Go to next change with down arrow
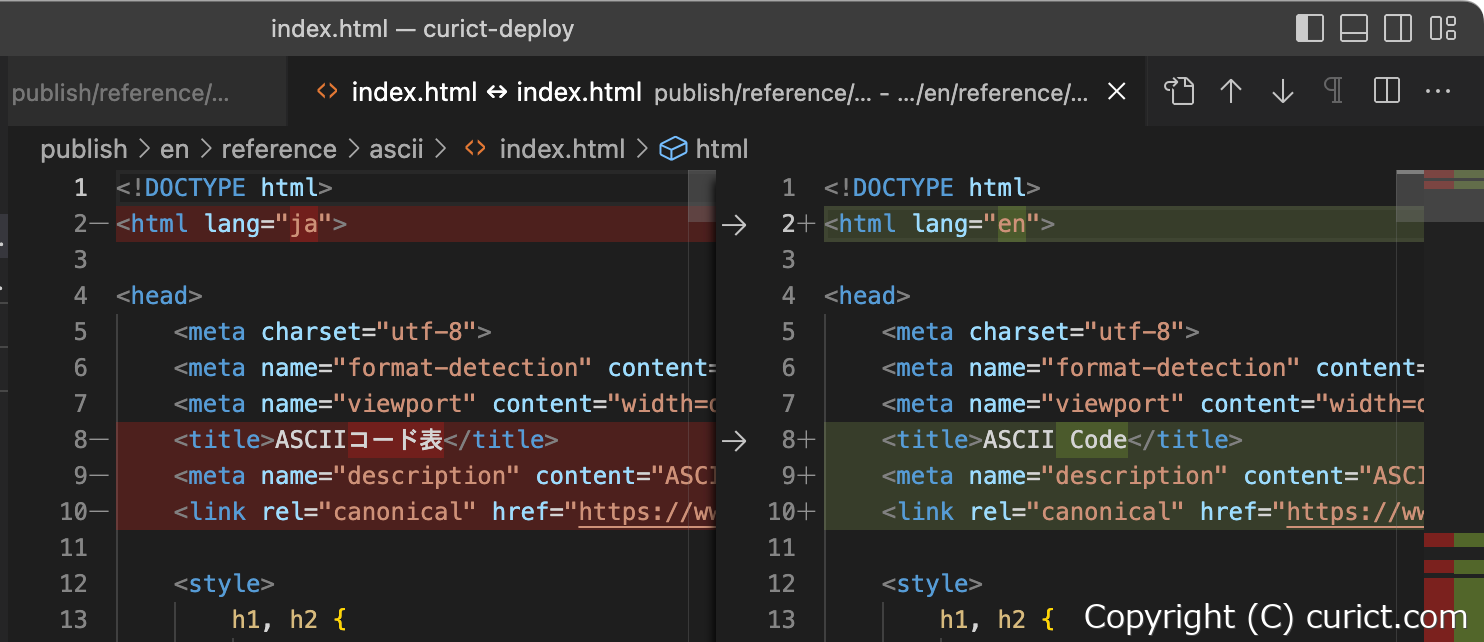The width and height of the screenshot is (1484, 642). pos(1283,92)
